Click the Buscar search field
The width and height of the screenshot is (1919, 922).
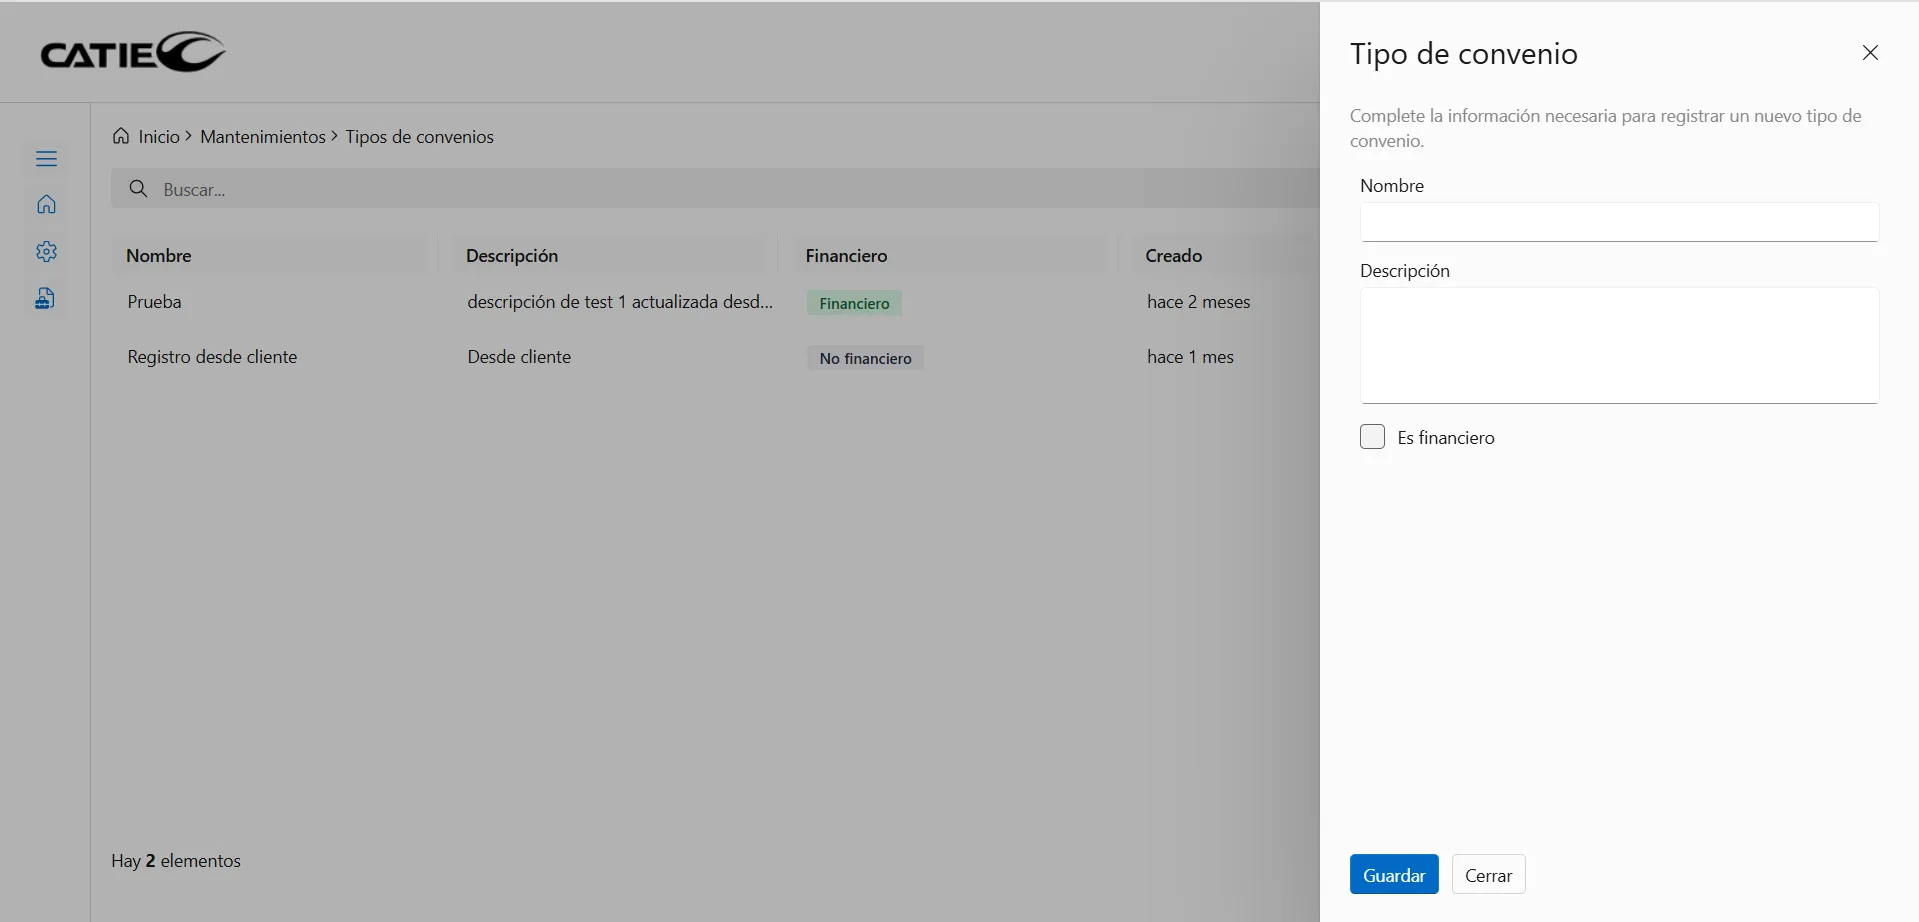[700, 189]
